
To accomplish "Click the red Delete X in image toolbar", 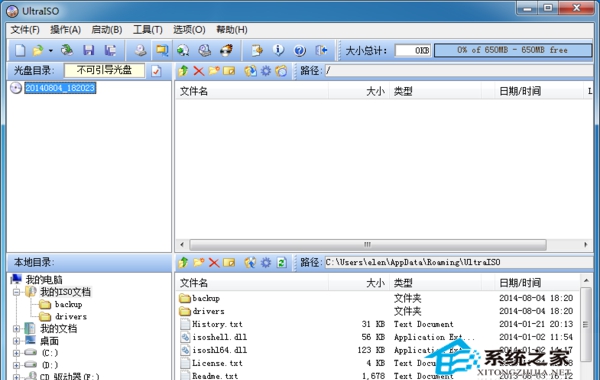I will (x=199, y=71).
